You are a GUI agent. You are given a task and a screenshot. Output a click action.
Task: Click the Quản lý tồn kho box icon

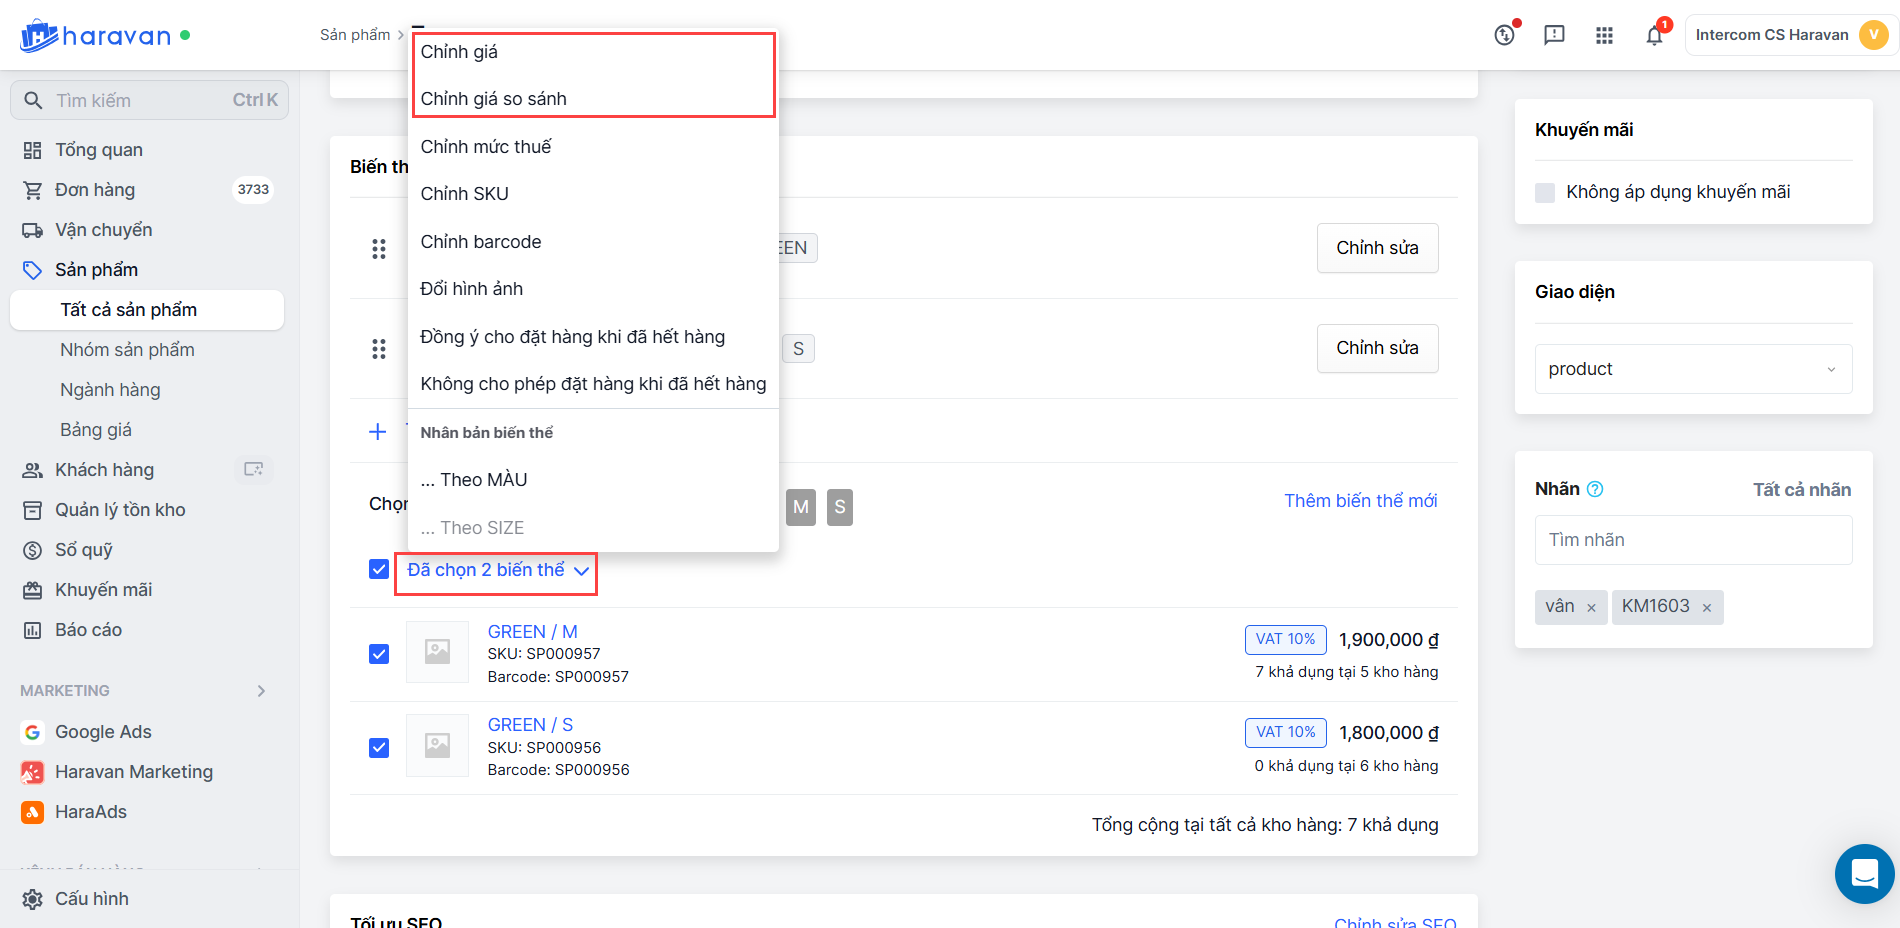[x=32, y=510]
